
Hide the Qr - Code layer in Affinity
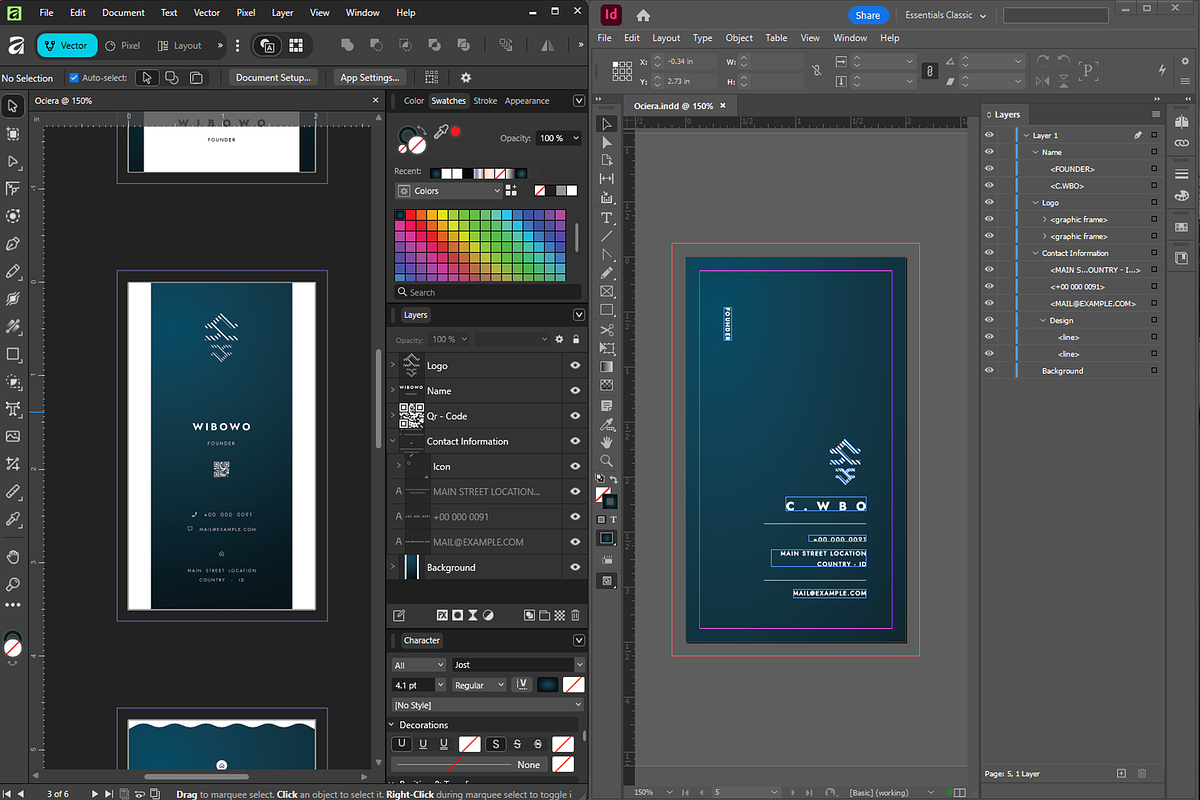click(575, 416)
